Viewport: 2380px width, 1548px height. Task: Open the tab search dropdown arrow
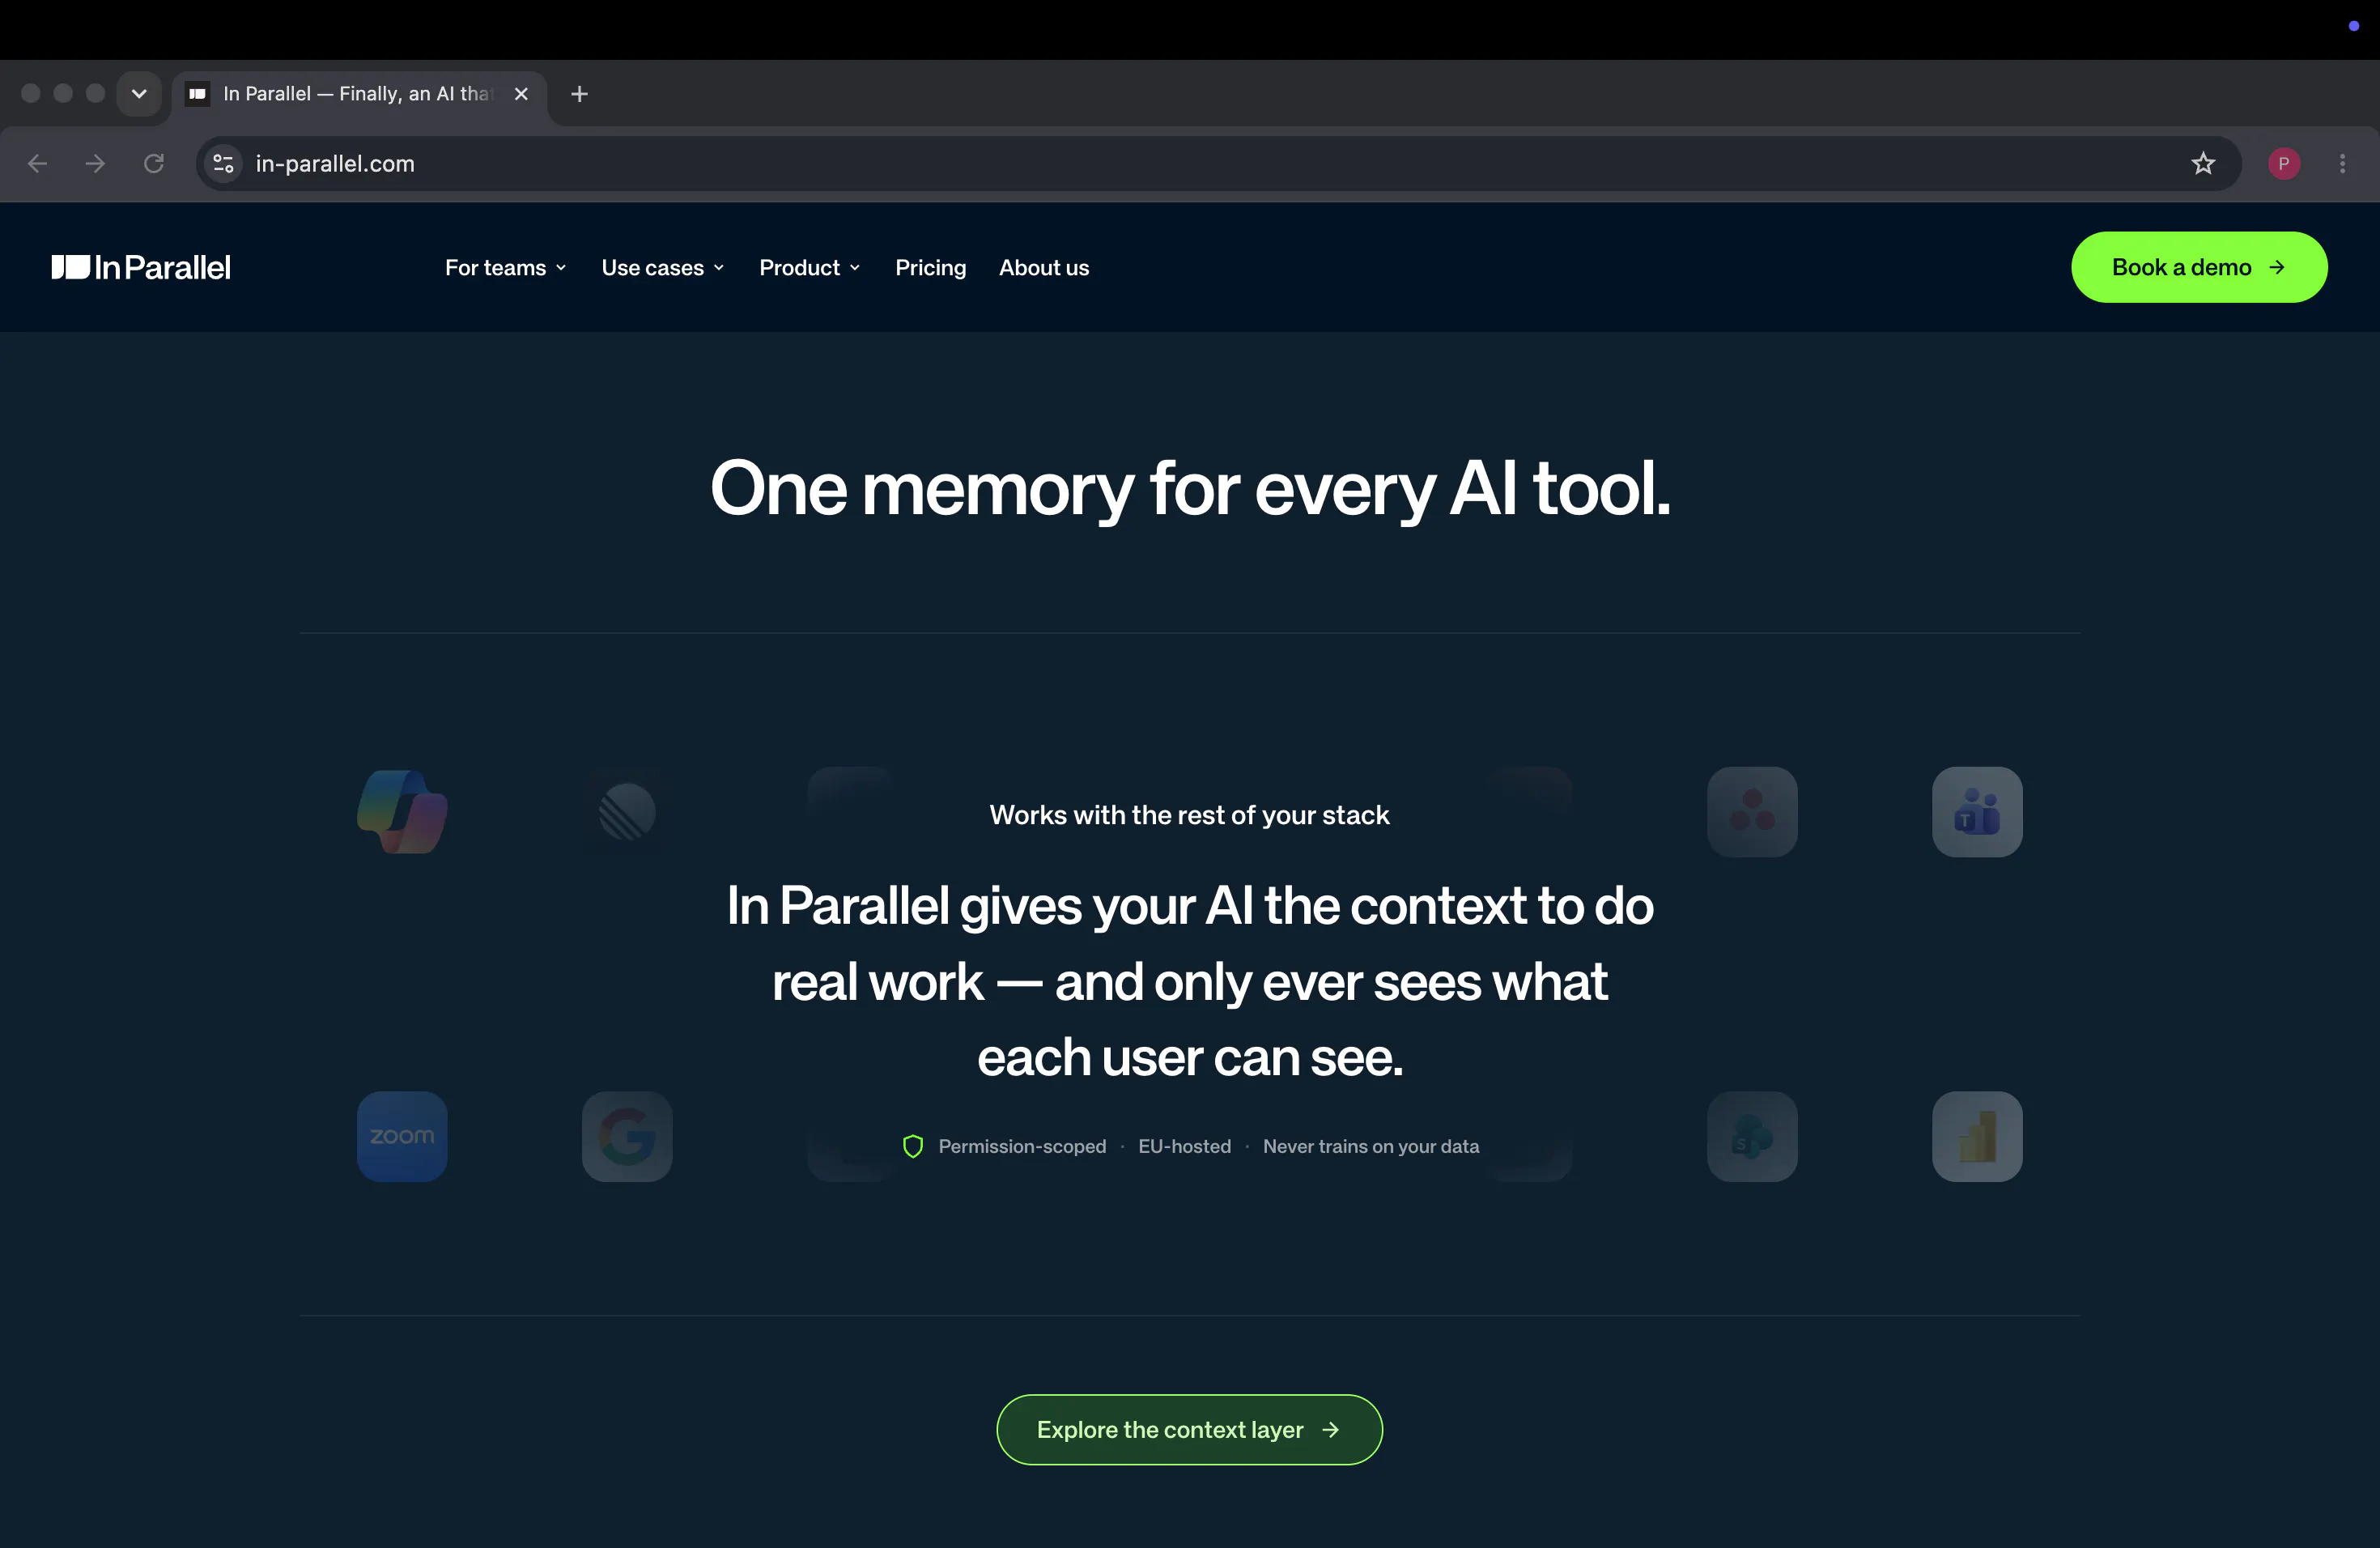(x=139, y=94)
